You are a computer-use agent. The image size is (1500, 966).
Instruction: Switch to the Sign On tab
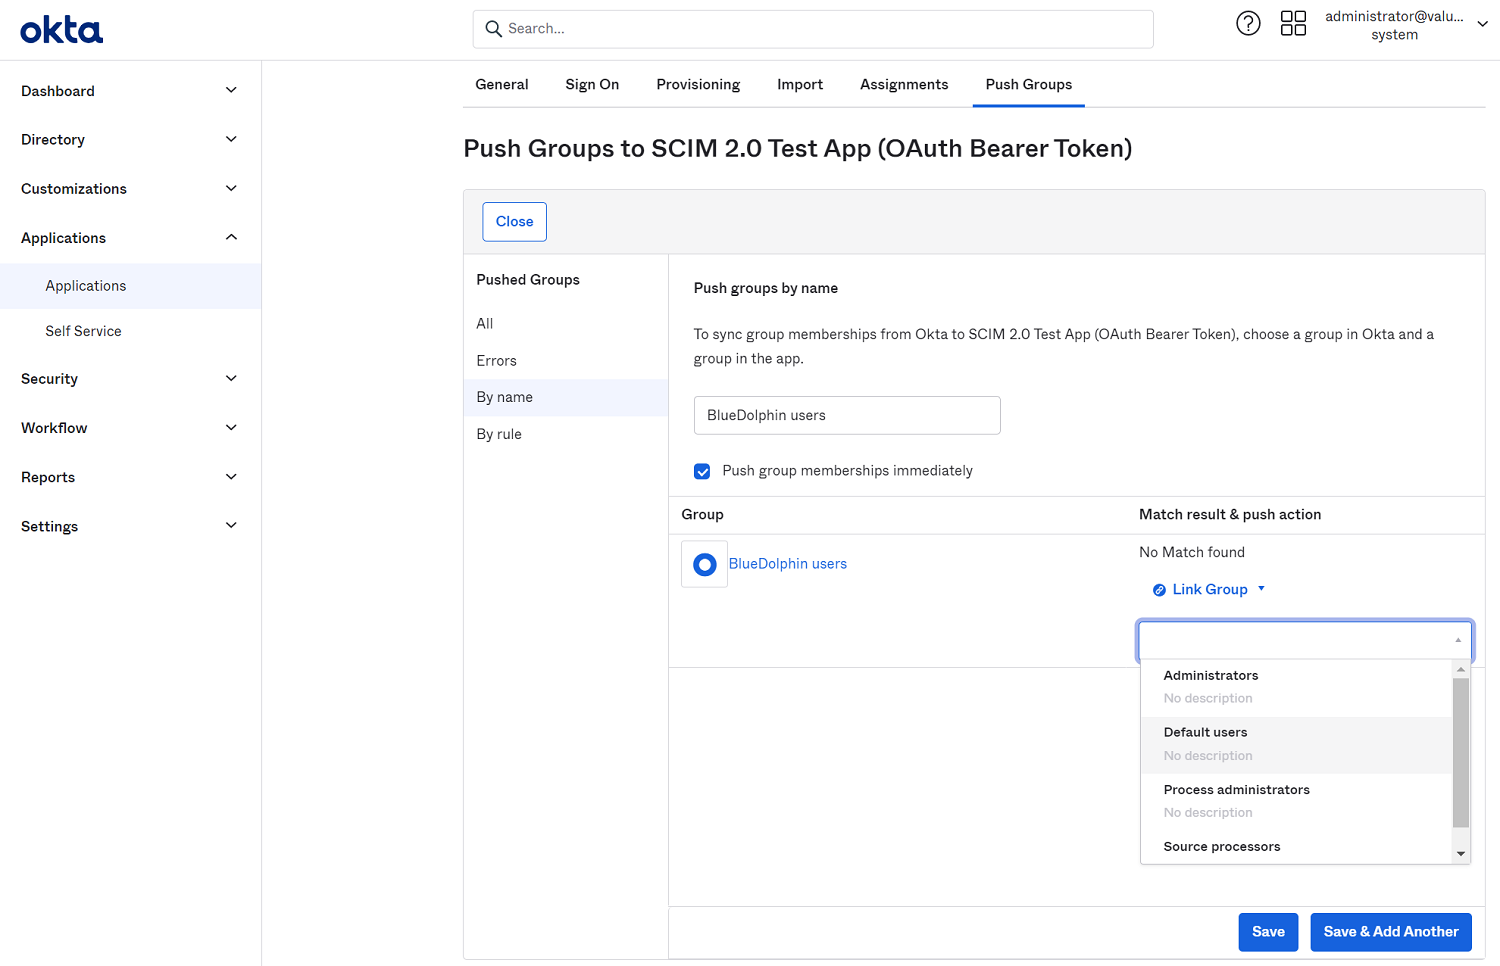[592, 85]
